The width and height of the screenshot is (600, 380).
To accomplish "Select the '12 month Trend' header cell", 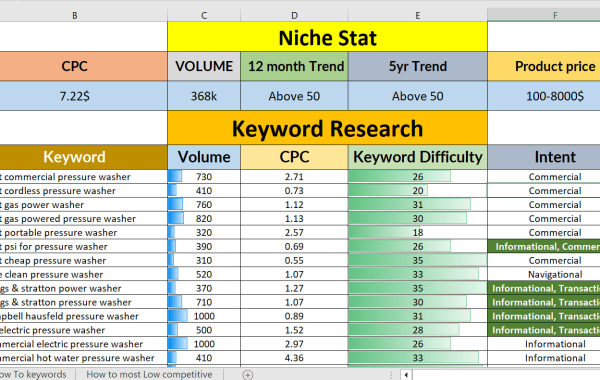I will coord(294,66).
